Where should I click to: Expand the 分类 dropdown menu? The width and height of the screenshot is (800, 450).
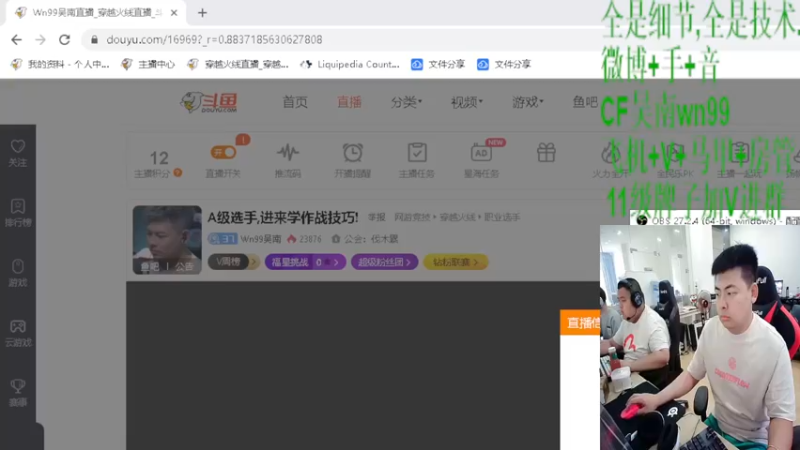click(406, 102)
